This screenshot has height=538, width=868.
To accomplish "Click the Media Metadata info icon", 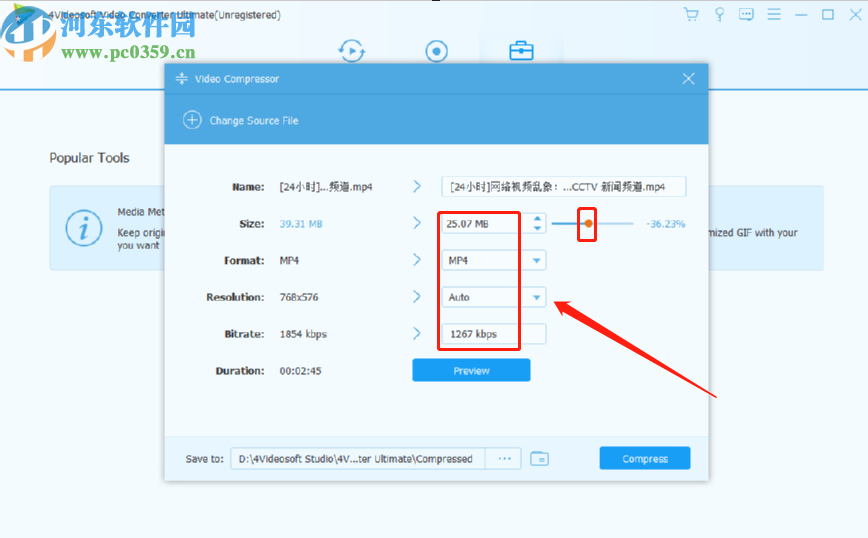I will coord(84,227).
